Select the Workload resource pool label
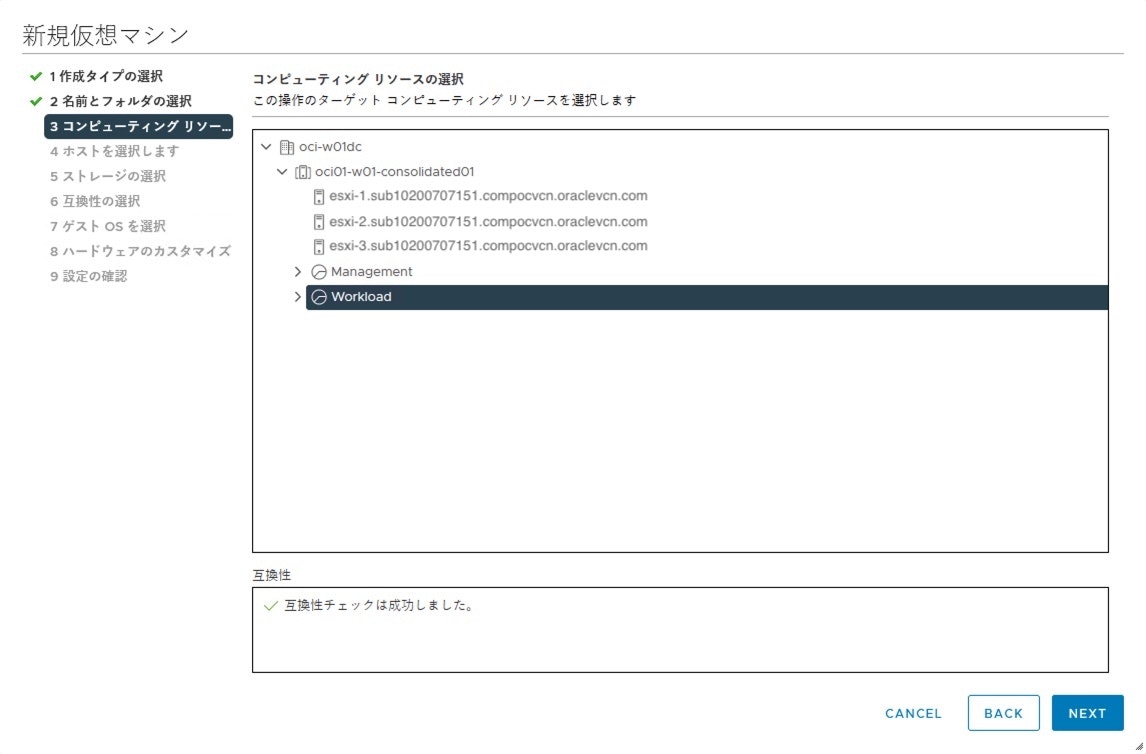Viewport: 1146px width, 754px height. 361,297
